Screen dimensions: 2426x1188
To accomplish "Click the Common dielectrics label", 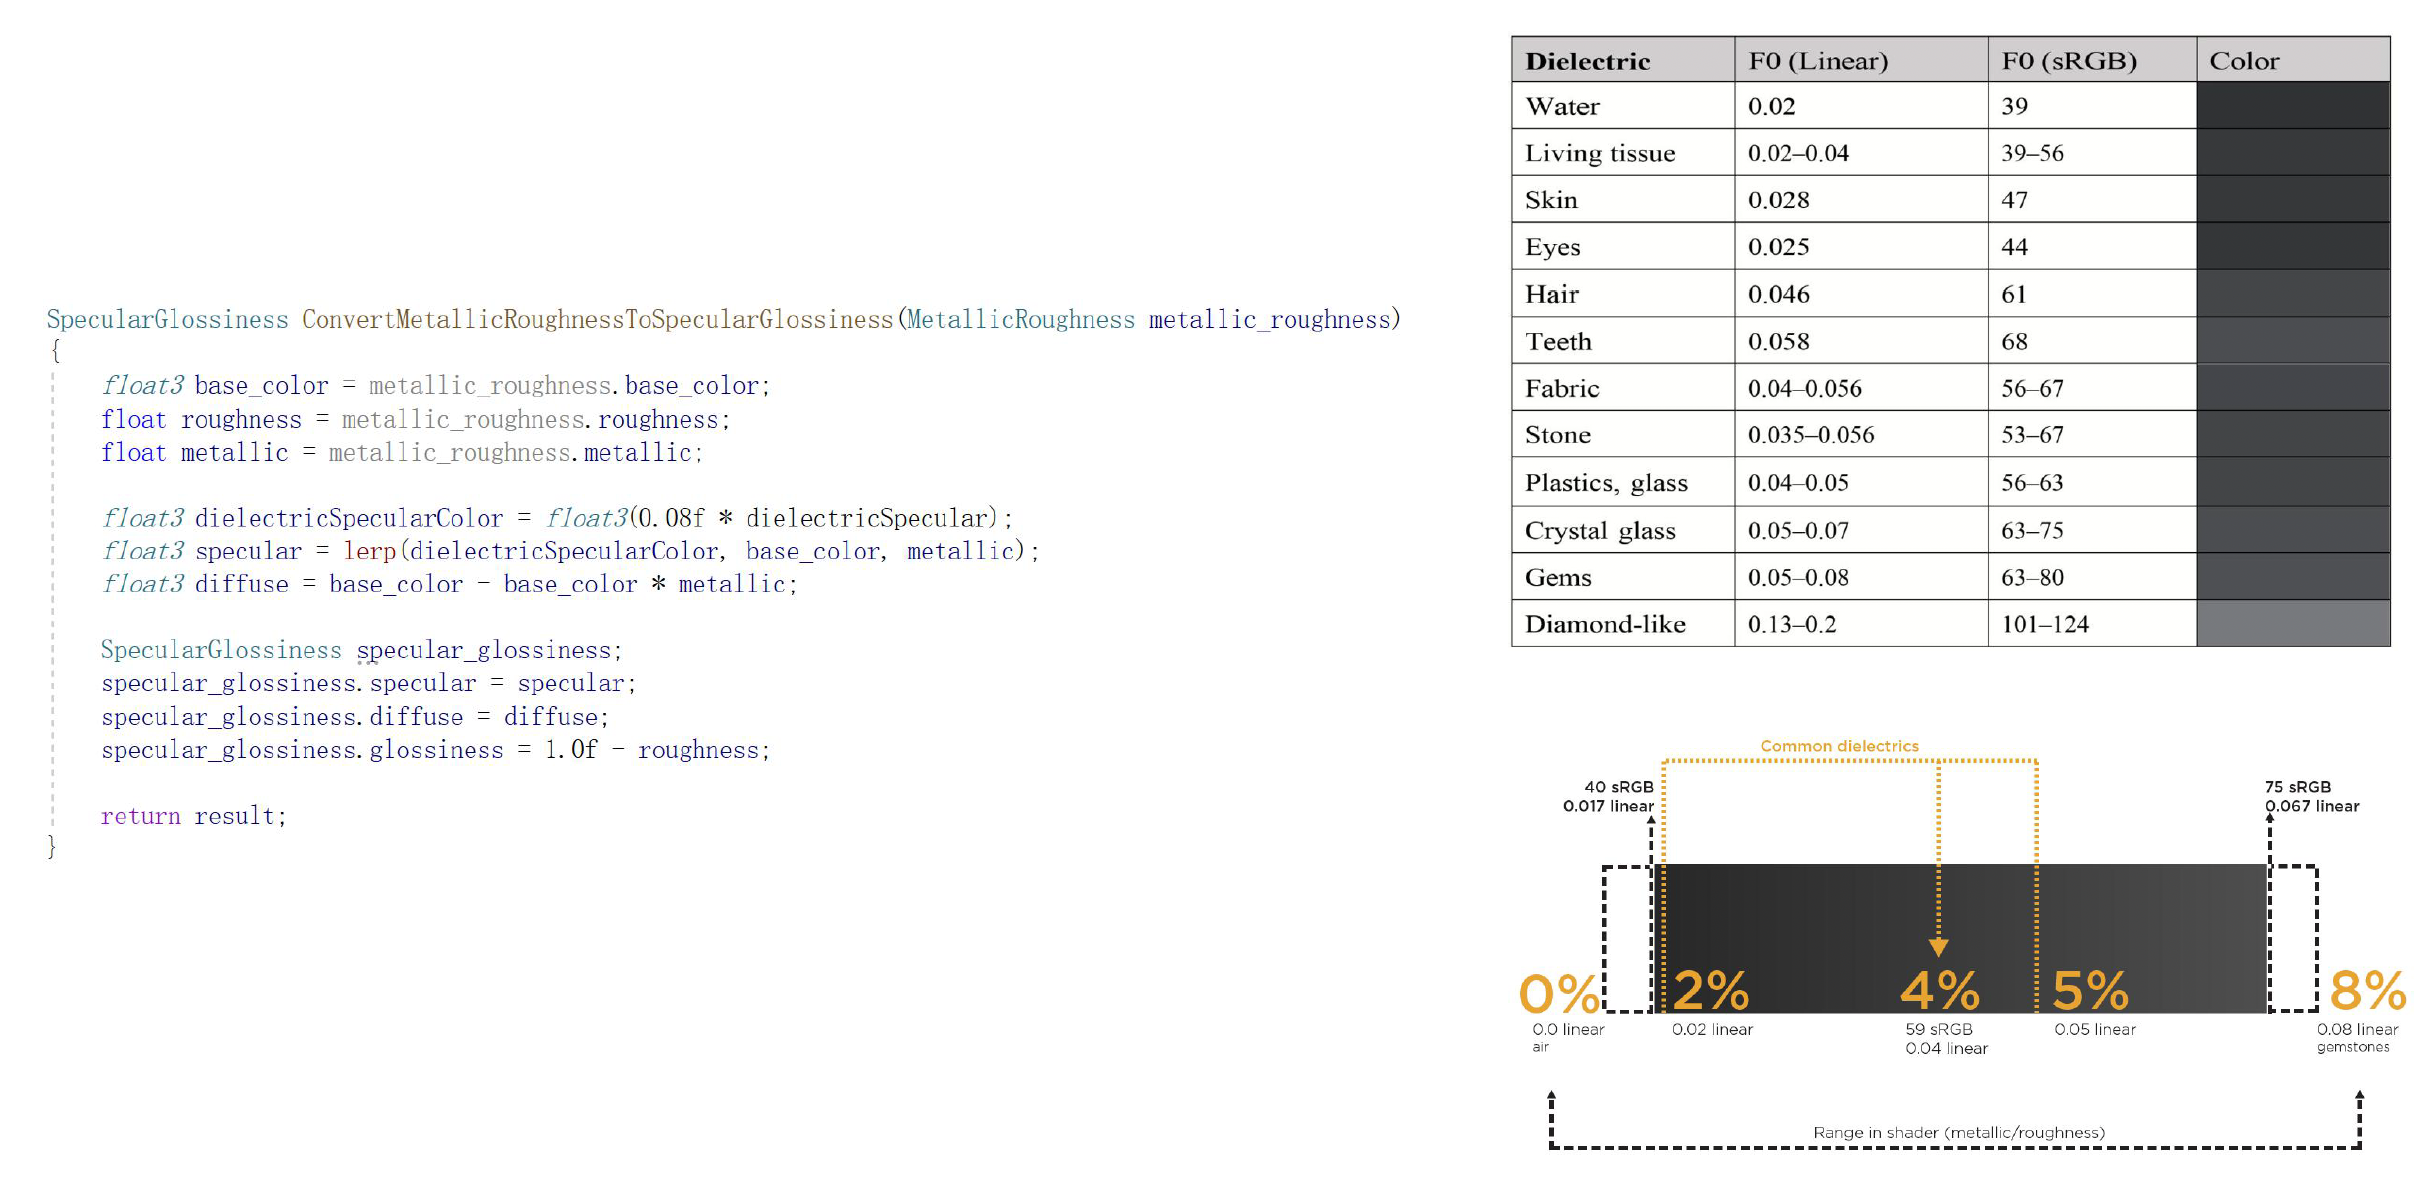I will (x=1838, y=746).
